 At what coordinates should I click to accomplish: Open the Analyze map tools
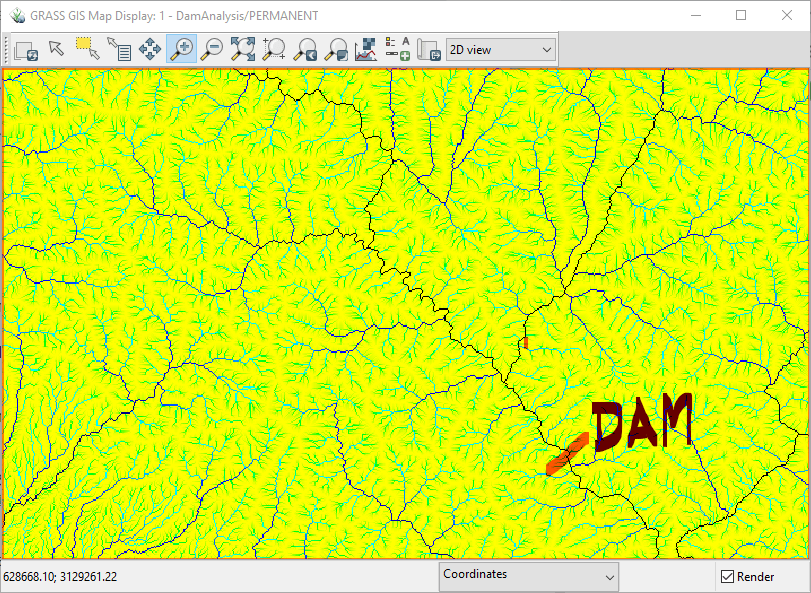[366, 49]
